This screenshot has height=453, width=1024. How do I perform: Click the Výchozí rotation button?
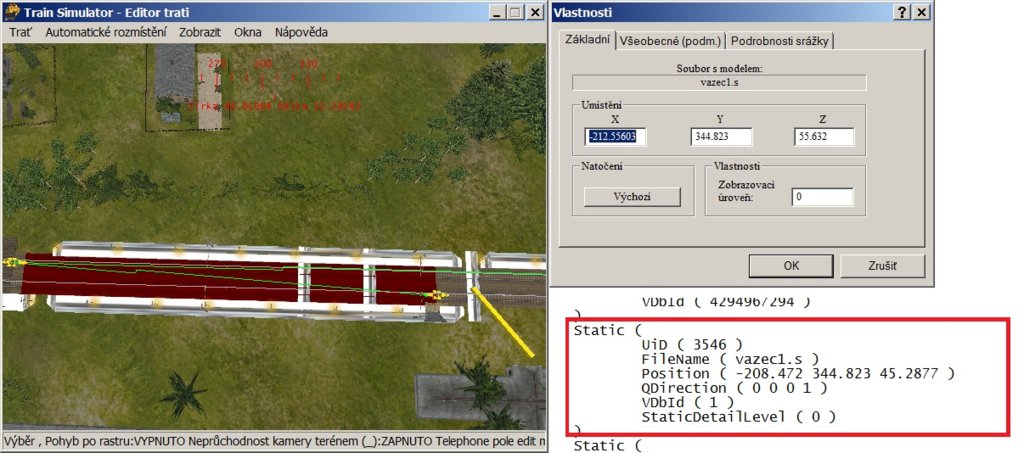[632, 196]
